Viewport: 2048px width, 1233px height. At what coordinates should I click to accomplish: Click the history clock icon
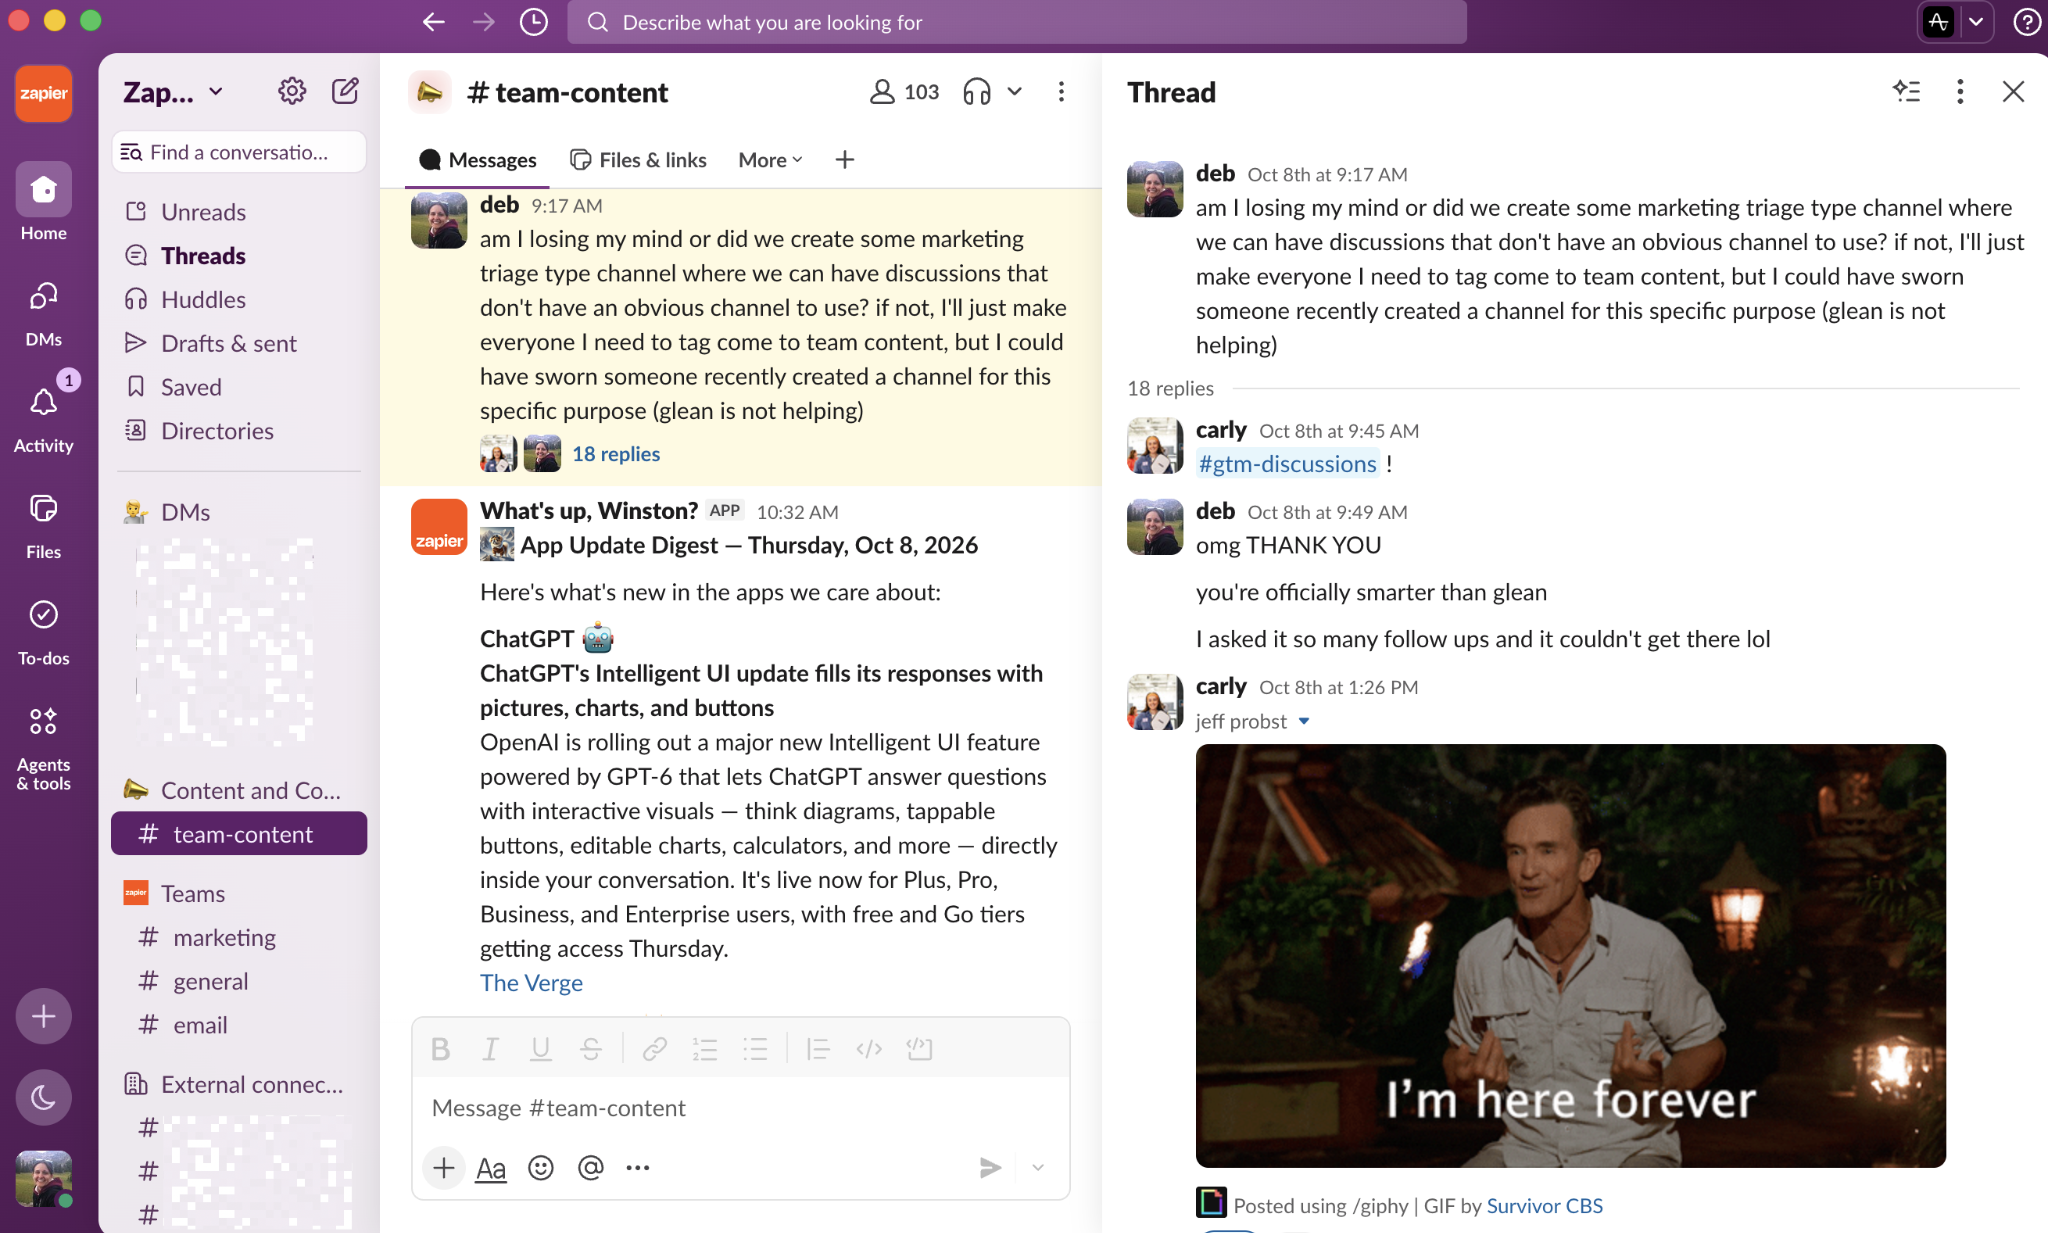coord(534,22)
